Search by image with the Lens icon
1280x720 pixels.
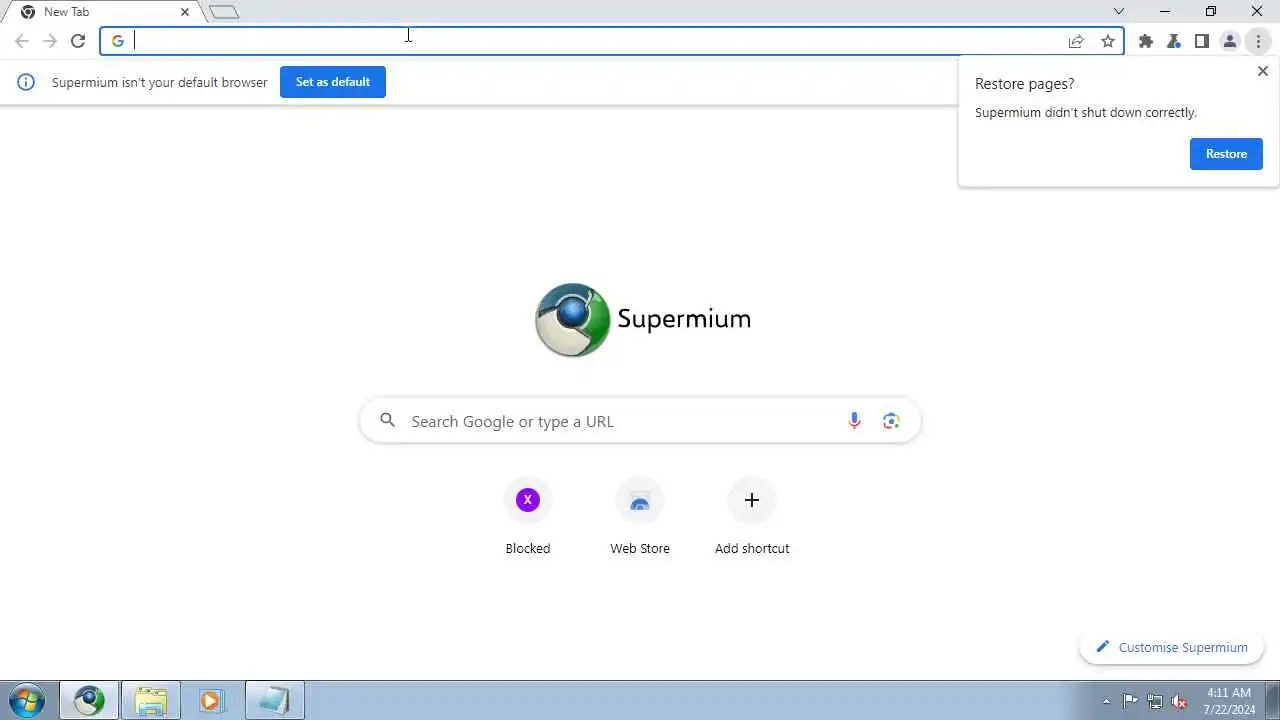(x=891, y=421)
